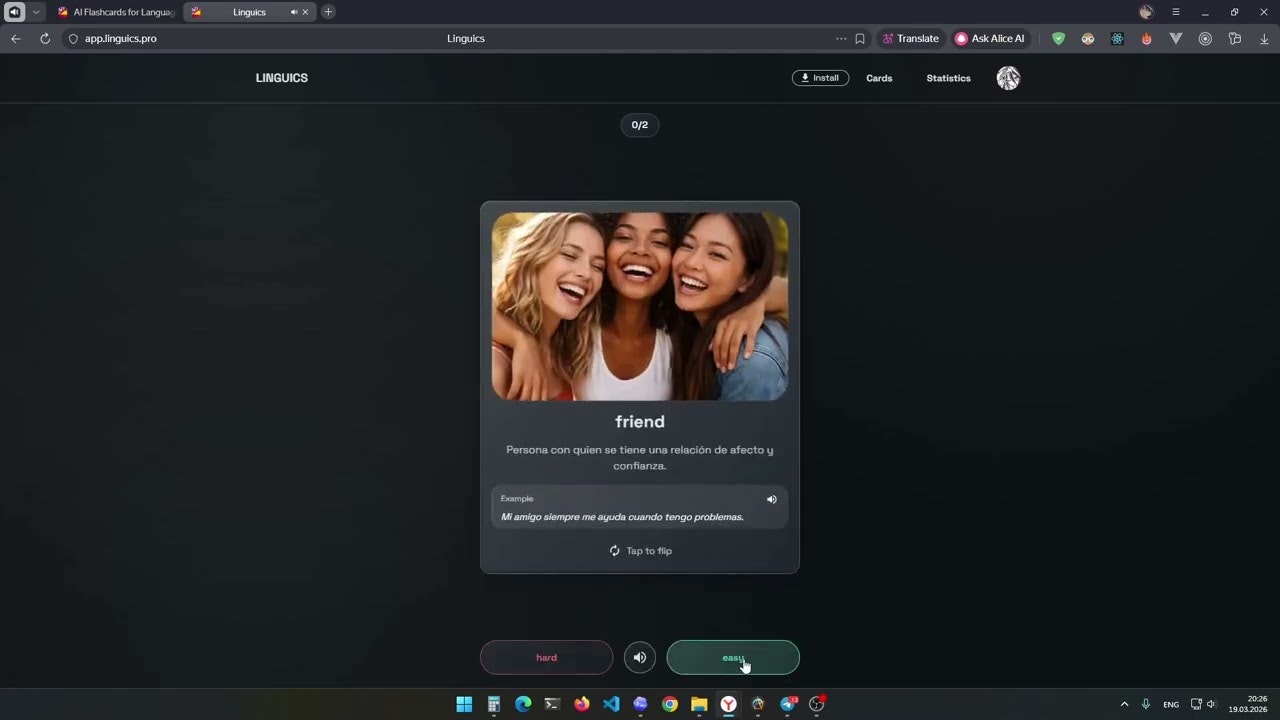Viewport: 1280px width, 720px height.
Task: Select the word 'friend' on the card
Action: coord(640,422)
